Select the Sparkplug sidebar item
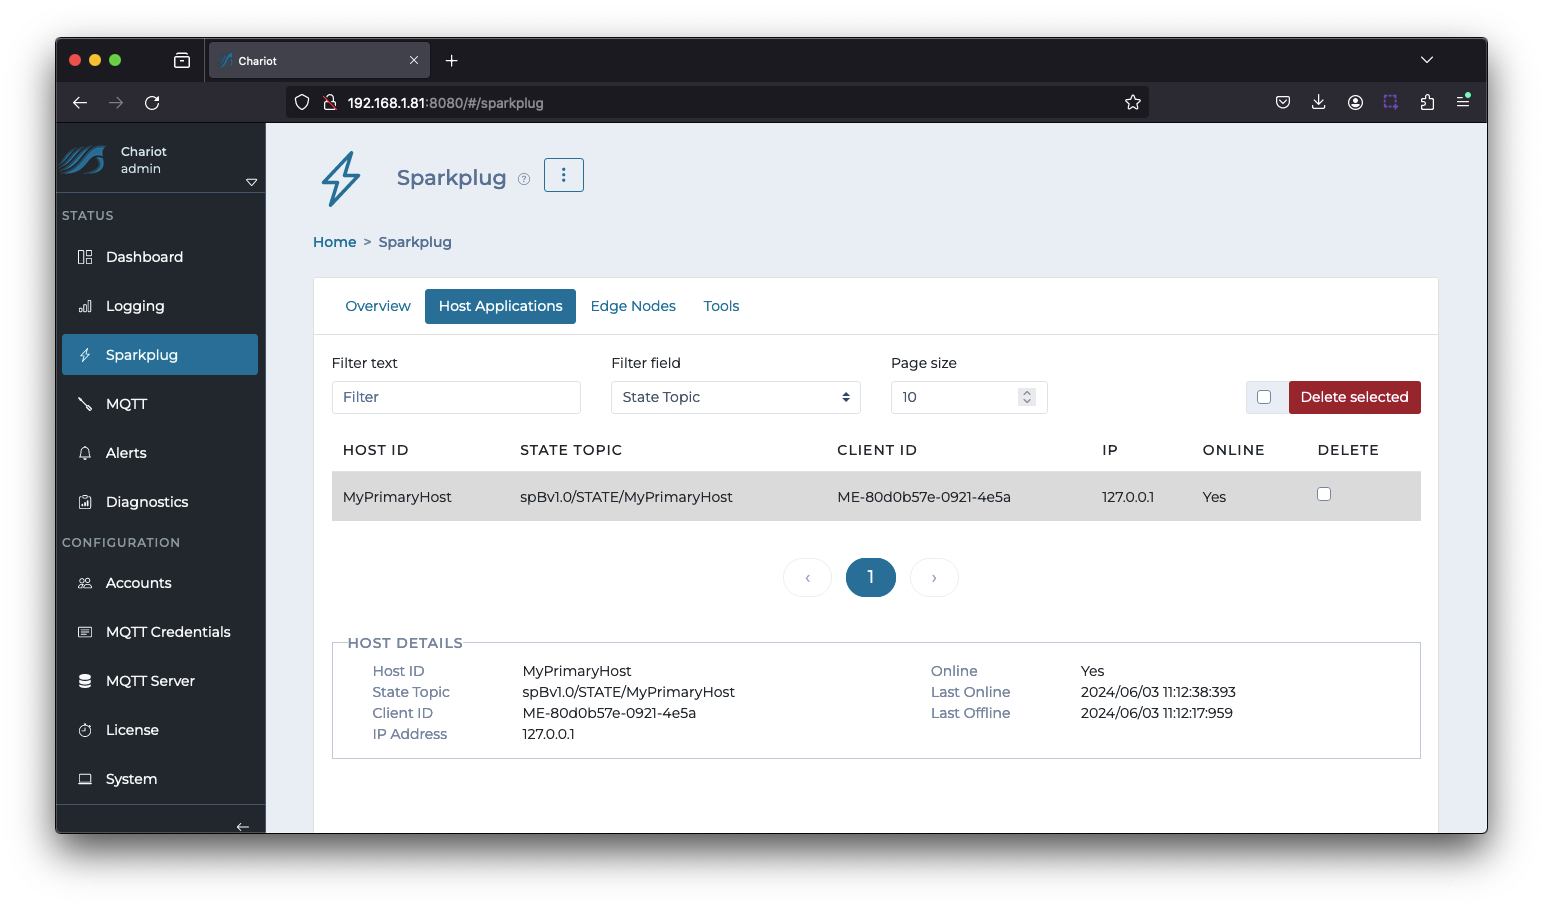1543x907 pixels. 160,355
